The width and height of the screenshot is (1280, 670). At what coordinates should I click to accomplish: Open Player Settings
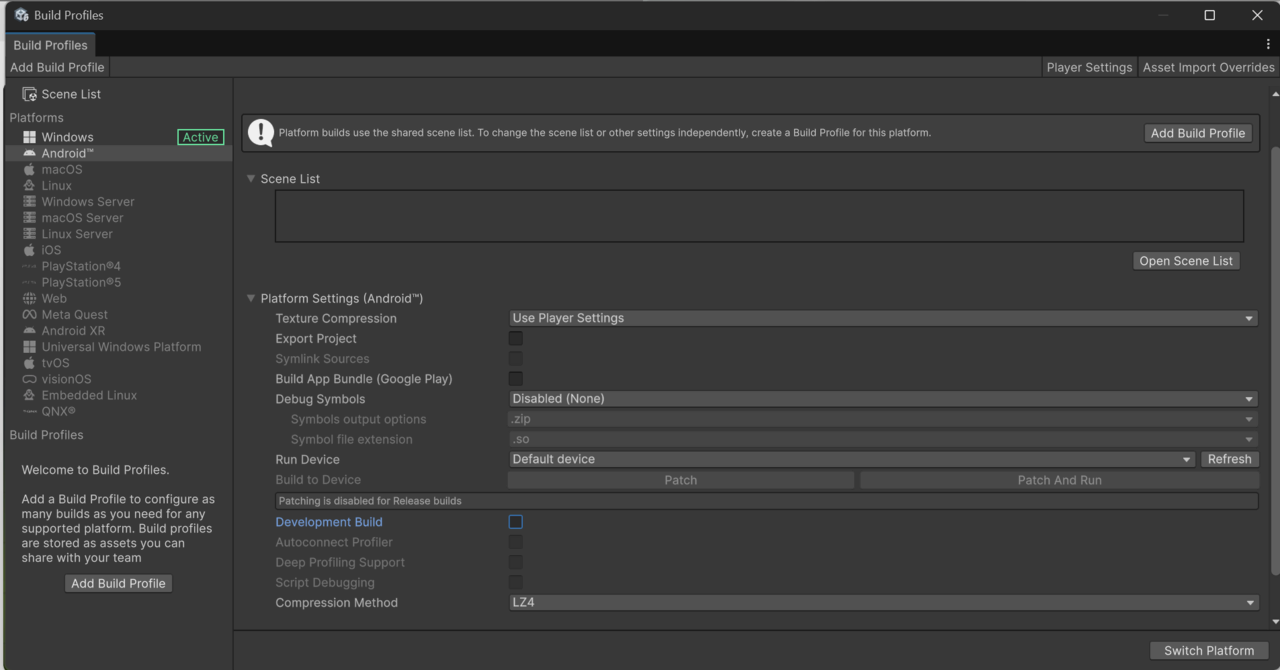[1089, 67]
